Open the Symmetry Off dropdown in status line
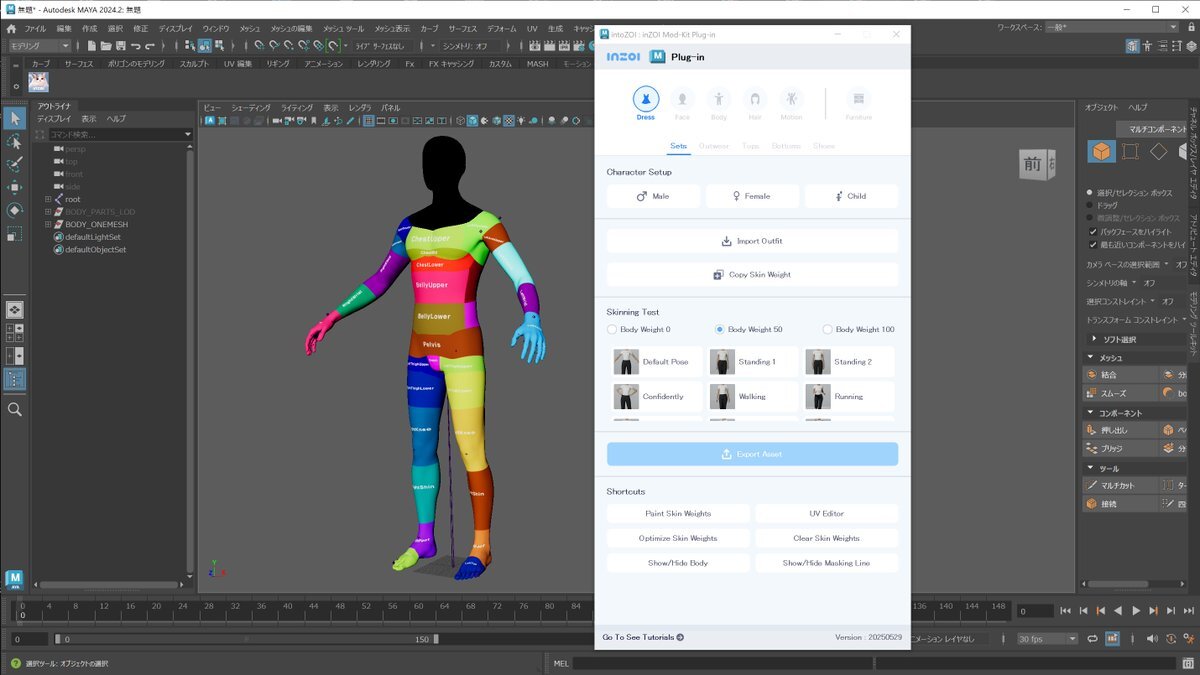Screen dimensions: 1200x675 pyautogui.click(x=470, y=45)
